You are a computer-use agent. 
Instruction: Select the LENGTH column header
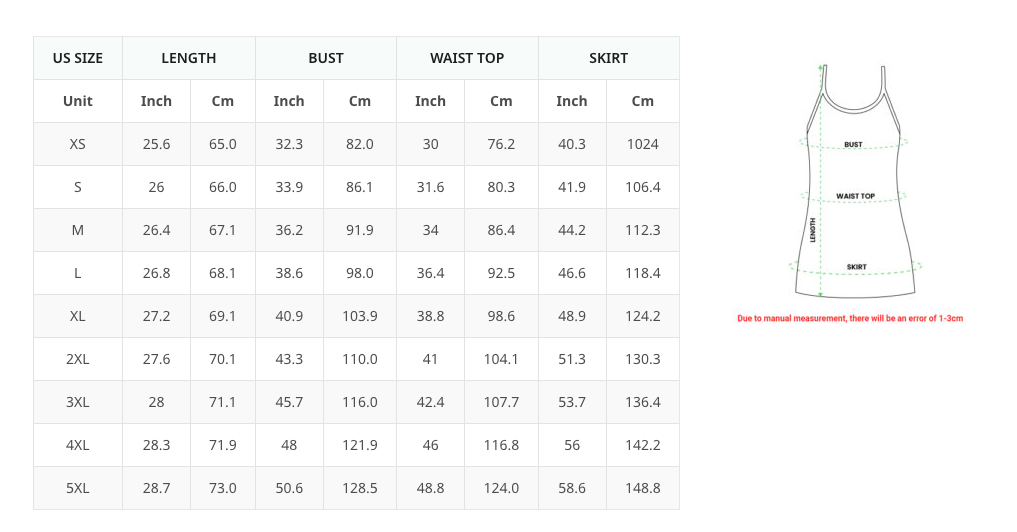pyautogui.click(x=189, y=58)
